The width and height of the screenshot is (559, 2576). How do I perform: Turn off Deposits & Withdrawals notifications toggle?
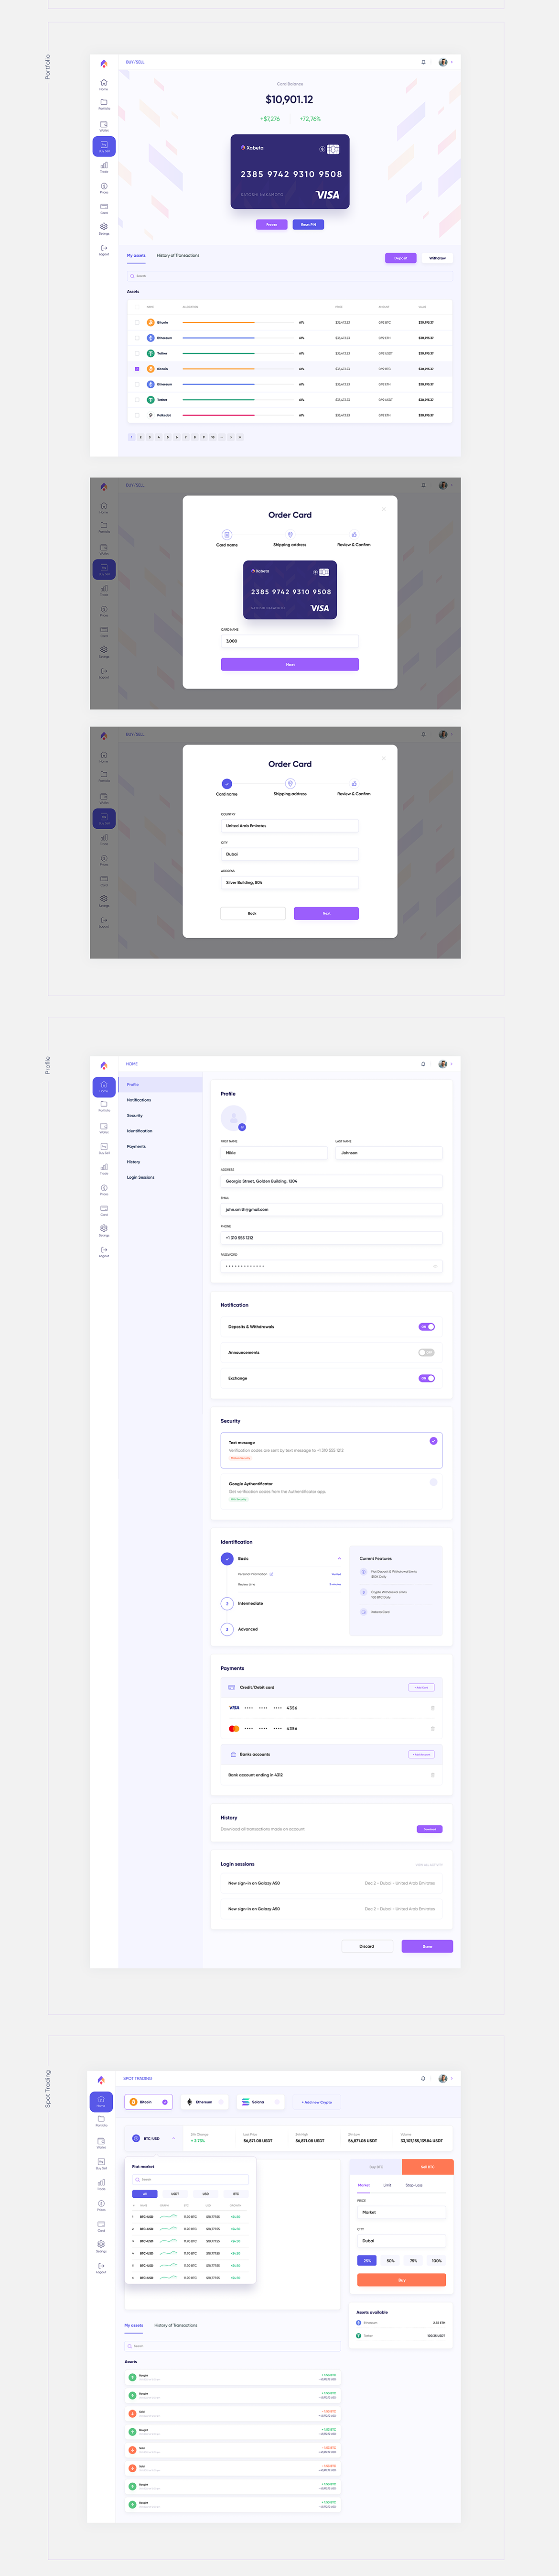pos(427,1327)
